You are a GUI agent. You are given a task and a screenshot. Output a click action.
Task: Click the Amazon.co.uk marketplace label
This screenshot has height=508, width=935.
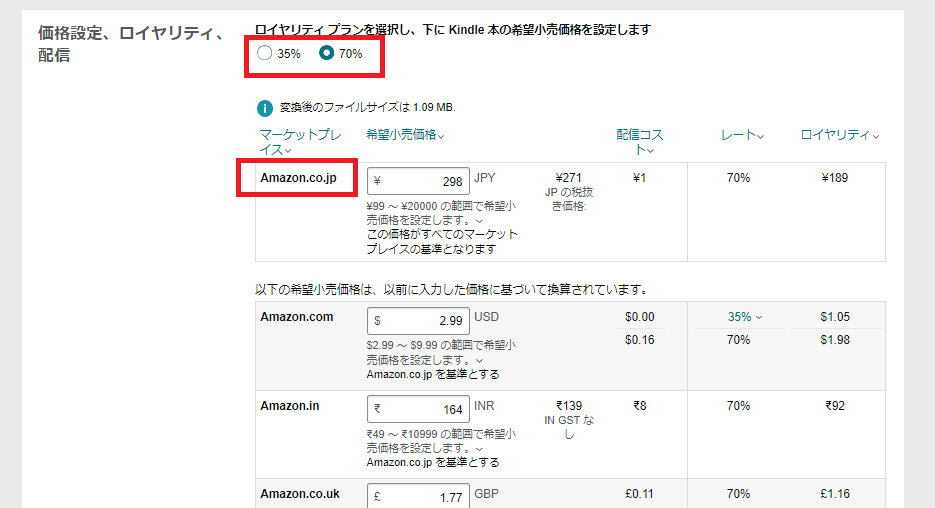pos(300,494)
